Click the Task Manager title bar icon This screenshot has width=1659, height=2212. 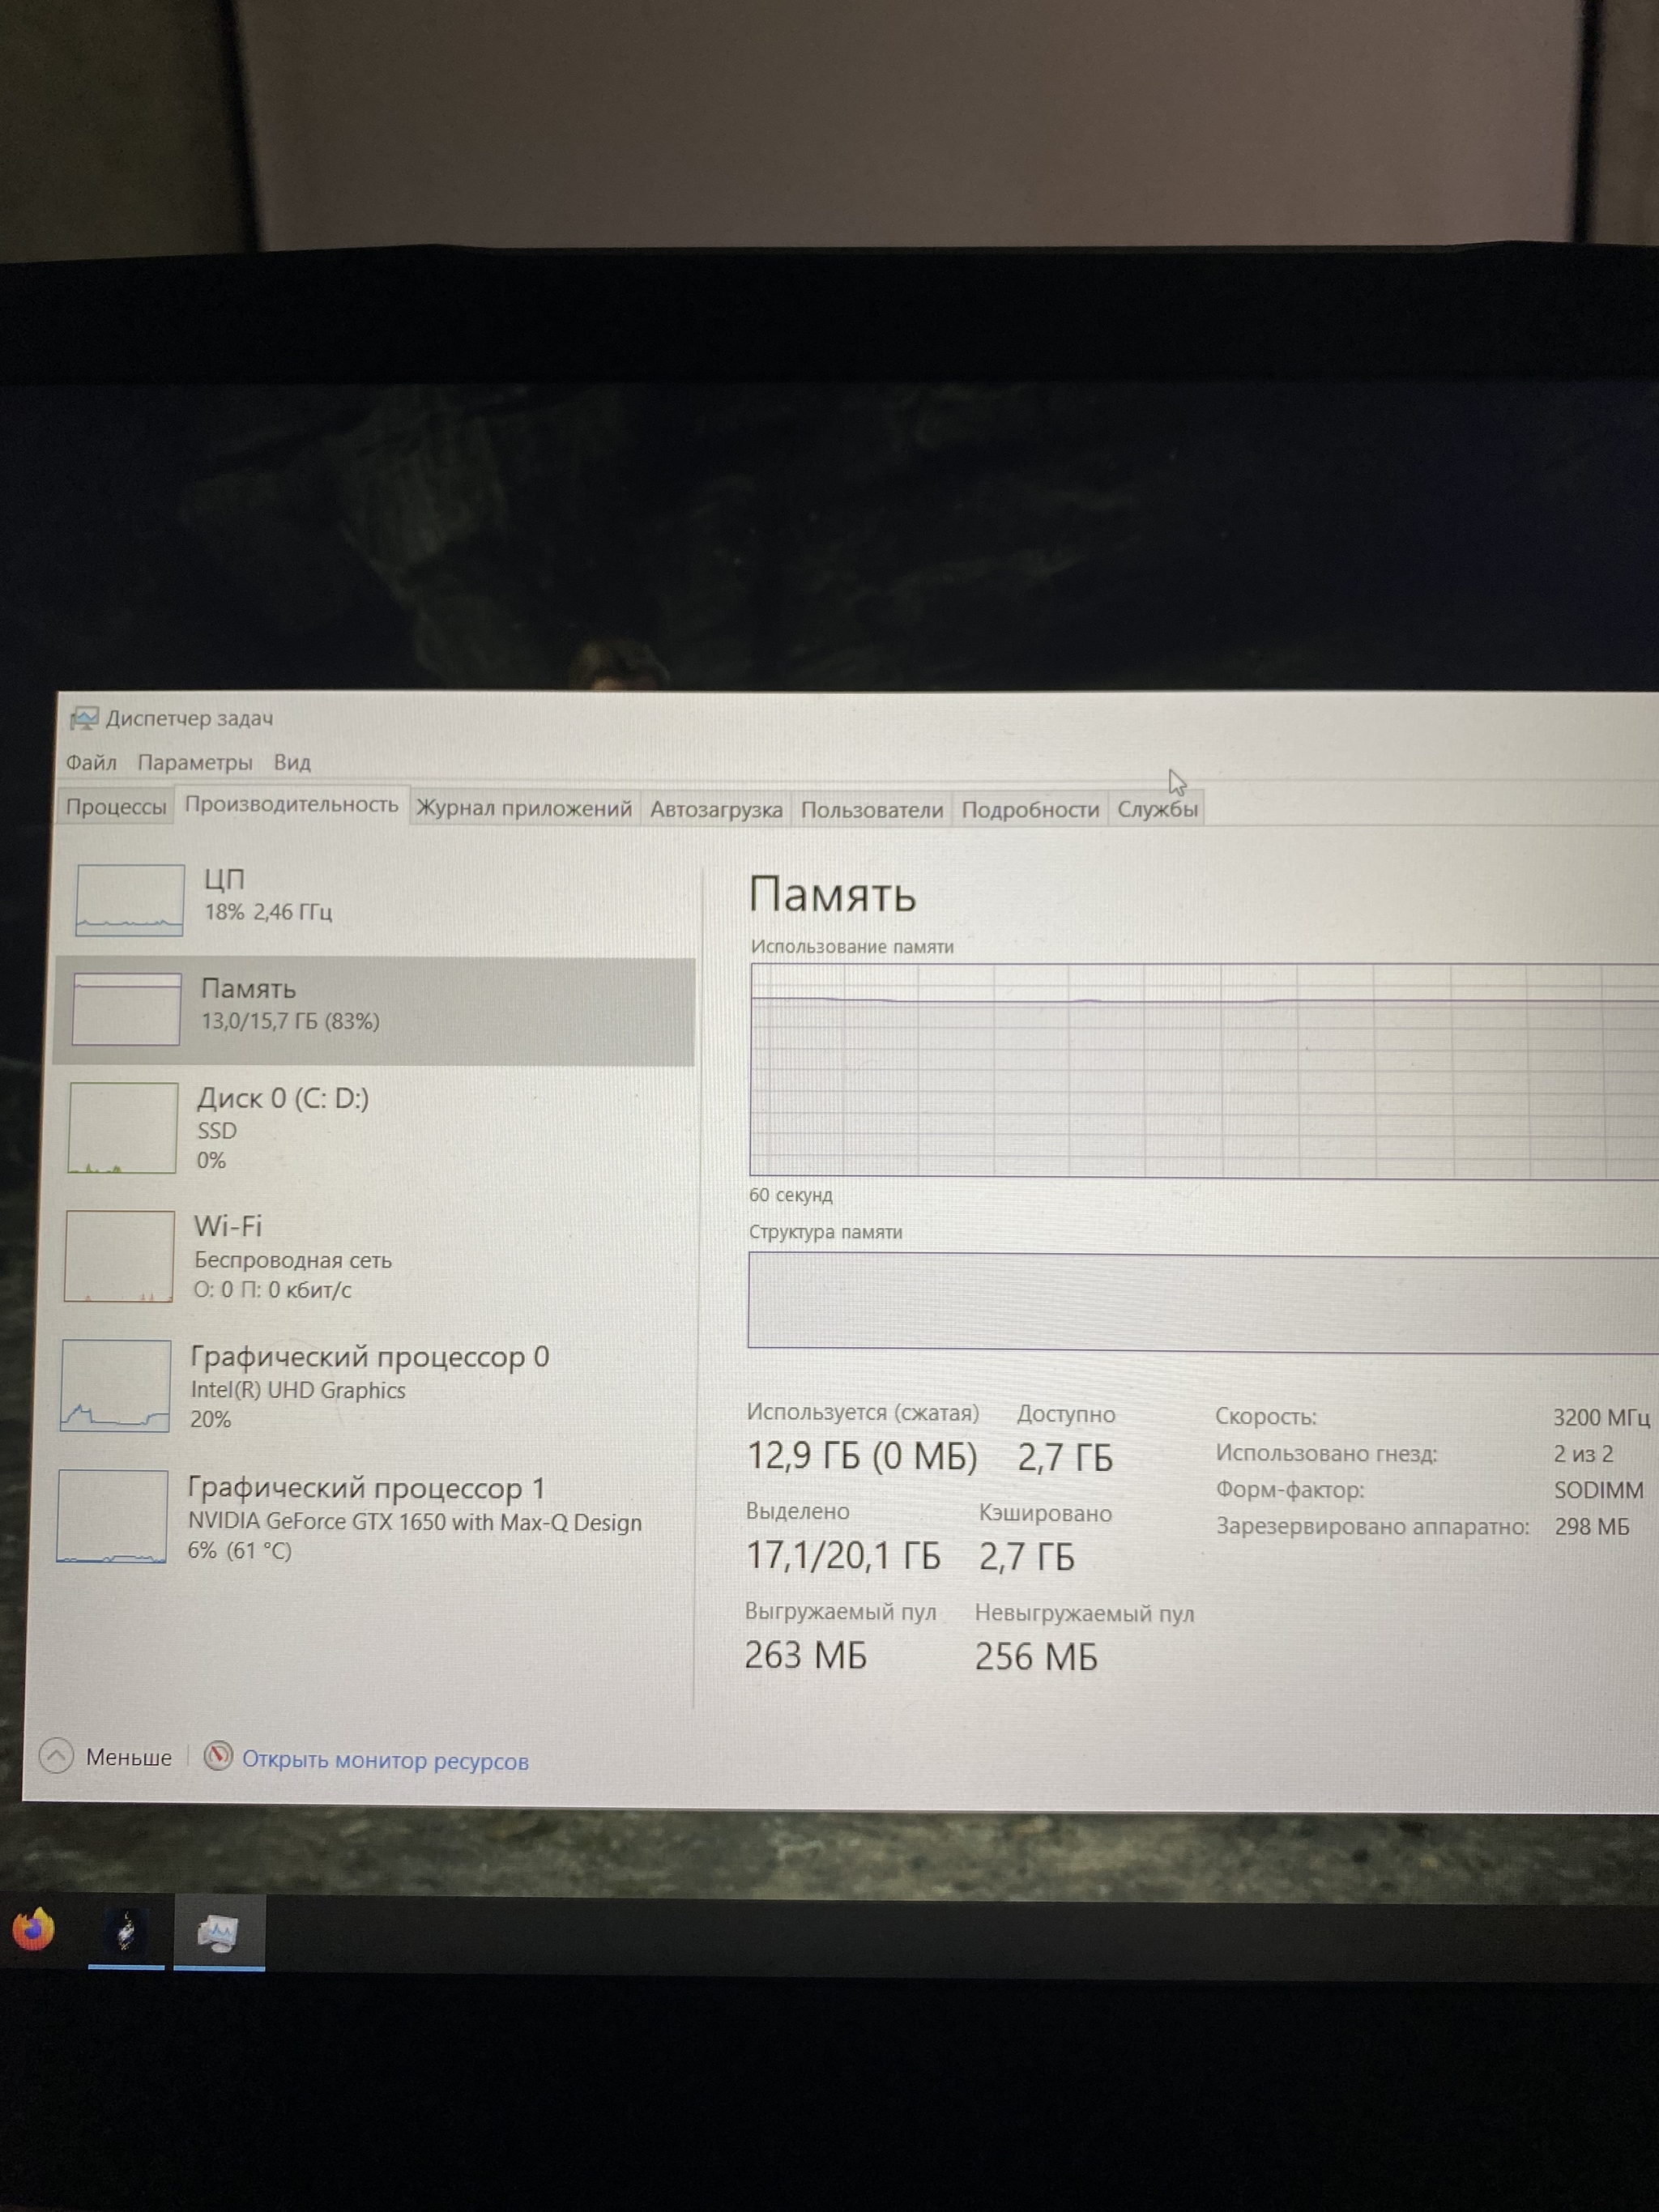click(84, 718)
